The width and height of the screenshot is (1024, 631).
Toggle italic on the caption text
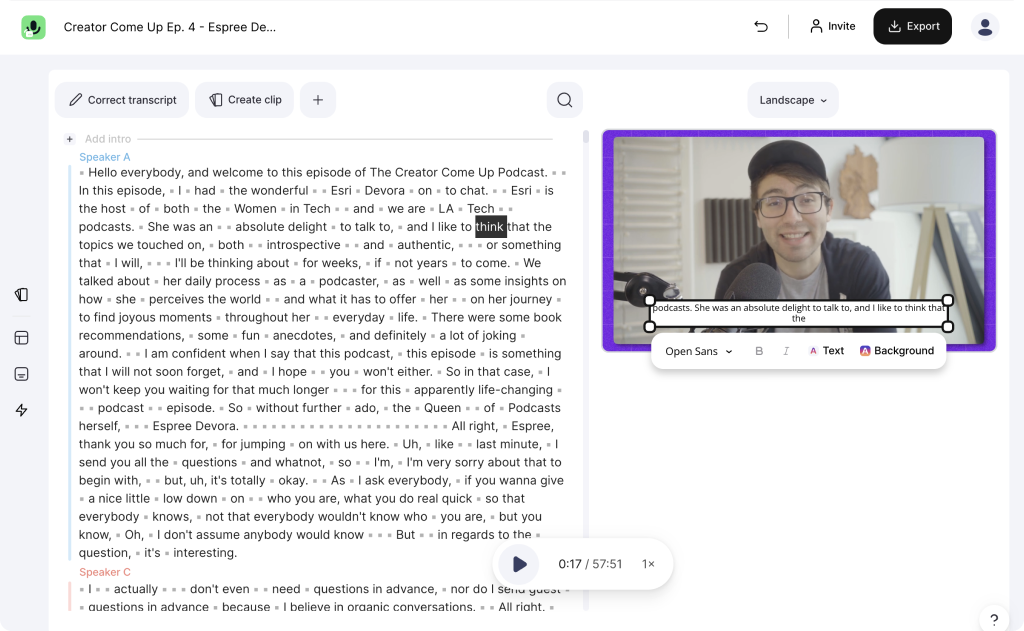(x=786, y=351)
